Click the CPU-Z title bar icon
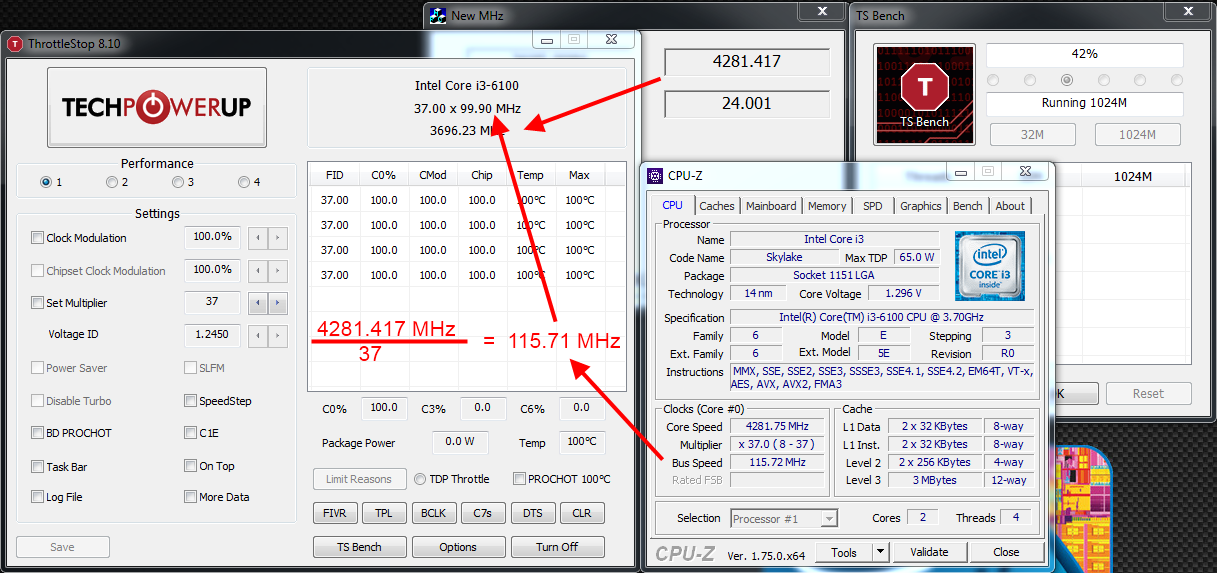Image resolution: width=1217 pixels, height=573 pixels. point(655,176)
